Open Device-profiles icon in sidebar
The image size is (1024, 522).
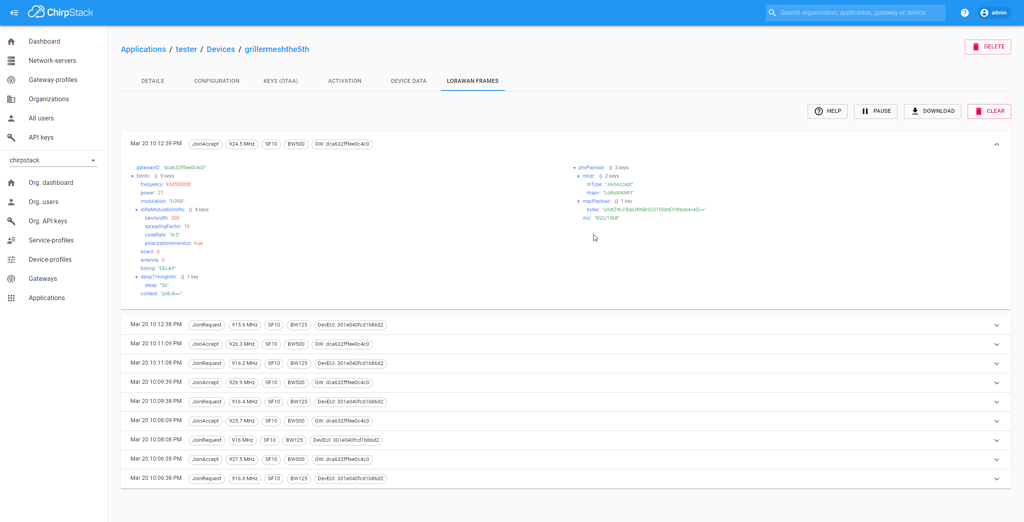[11, 260]
